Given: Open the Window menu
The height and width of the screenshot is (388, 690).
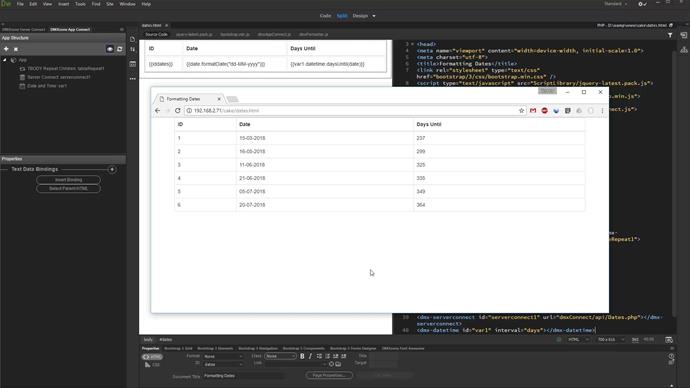Looking at the screenshot, I should click(128, 4).
